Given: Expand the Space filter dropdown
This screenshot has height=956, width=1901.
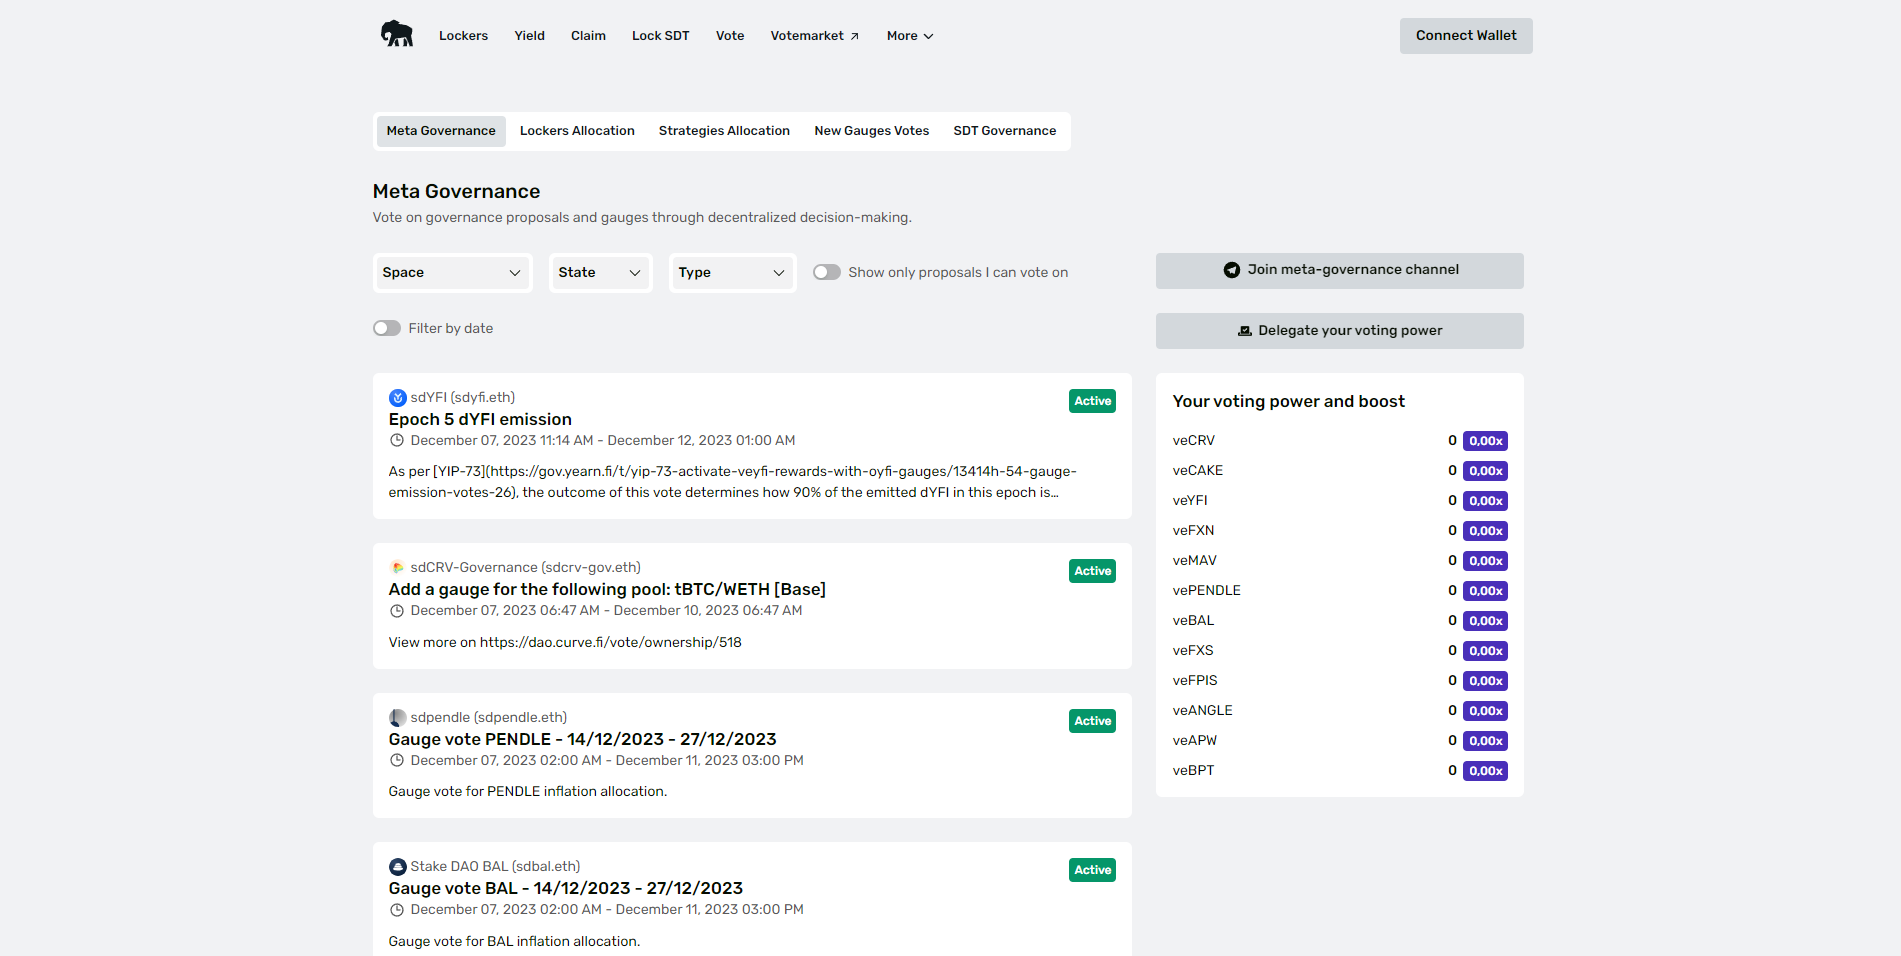Looking at the screenshot, I should pos(451,273).
